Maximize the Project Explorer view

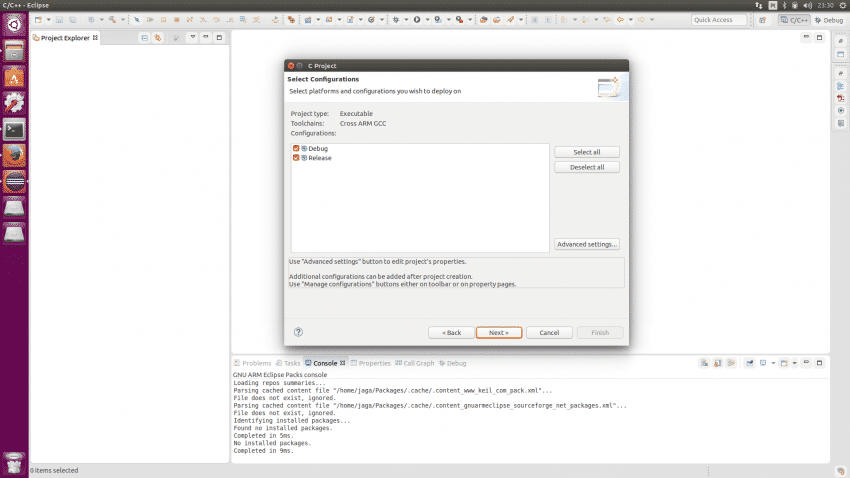tap(219, 37)
